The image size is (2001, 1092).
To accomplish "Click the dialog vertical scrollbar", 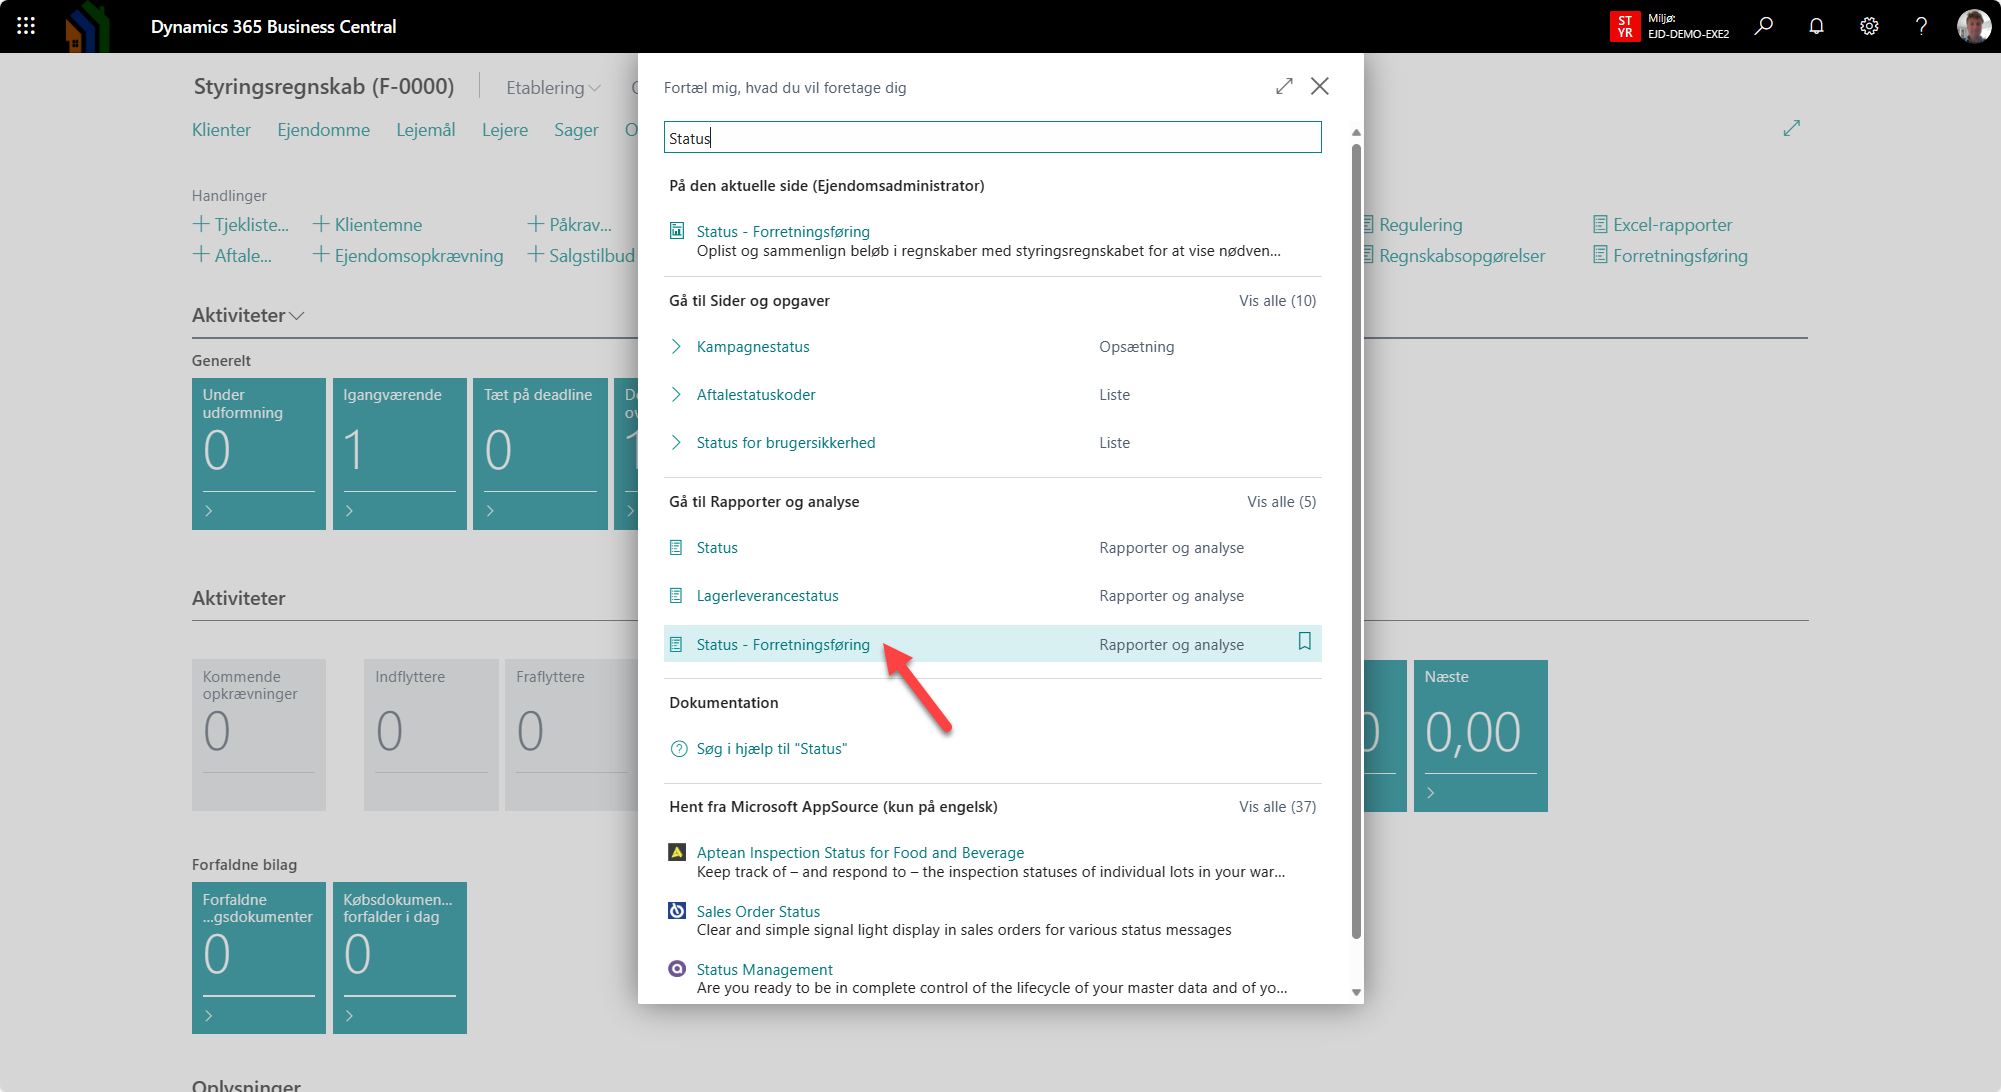I will [x=1356, y=540].
